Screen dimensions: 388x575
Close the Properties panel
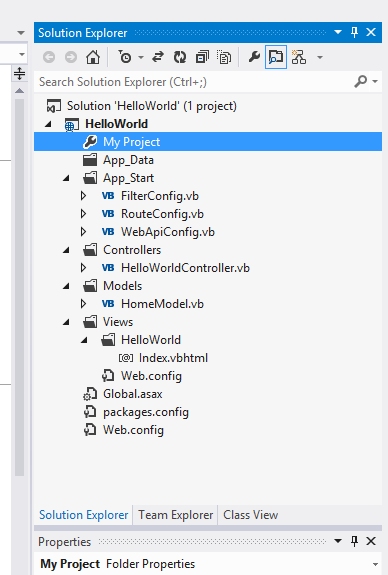(x=371, y=541)
